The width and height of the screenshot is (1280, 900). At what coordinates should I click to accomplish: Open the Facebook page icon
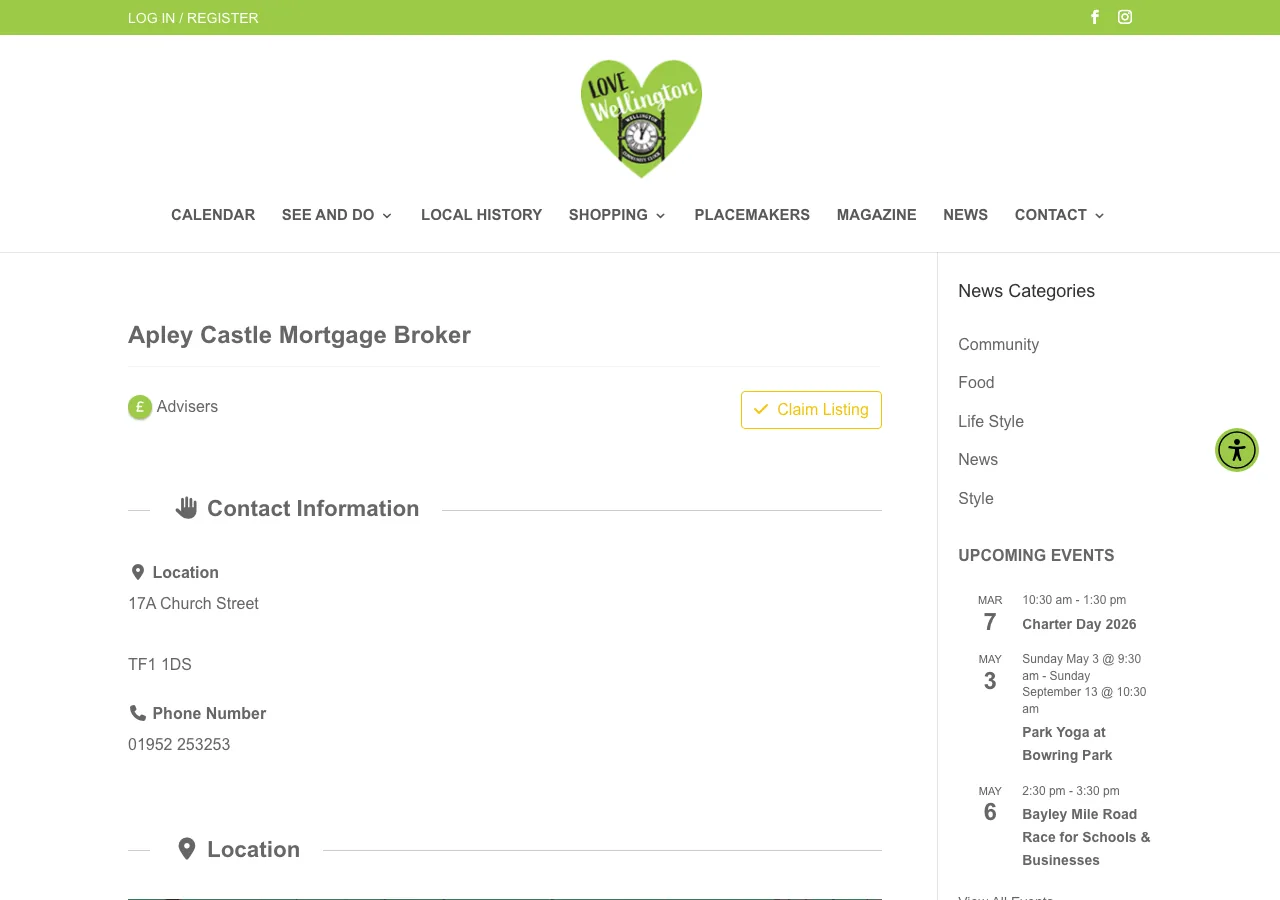point(1094,17)
